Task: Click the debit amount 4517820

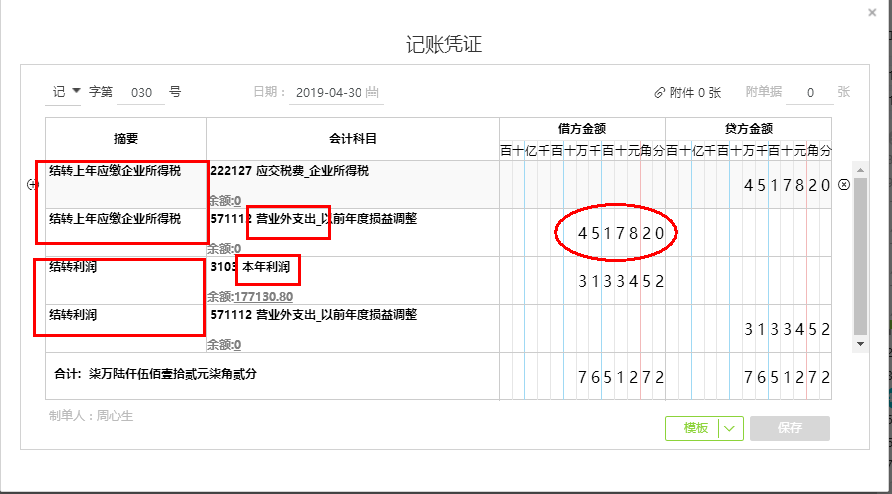Action: [621, 233]
